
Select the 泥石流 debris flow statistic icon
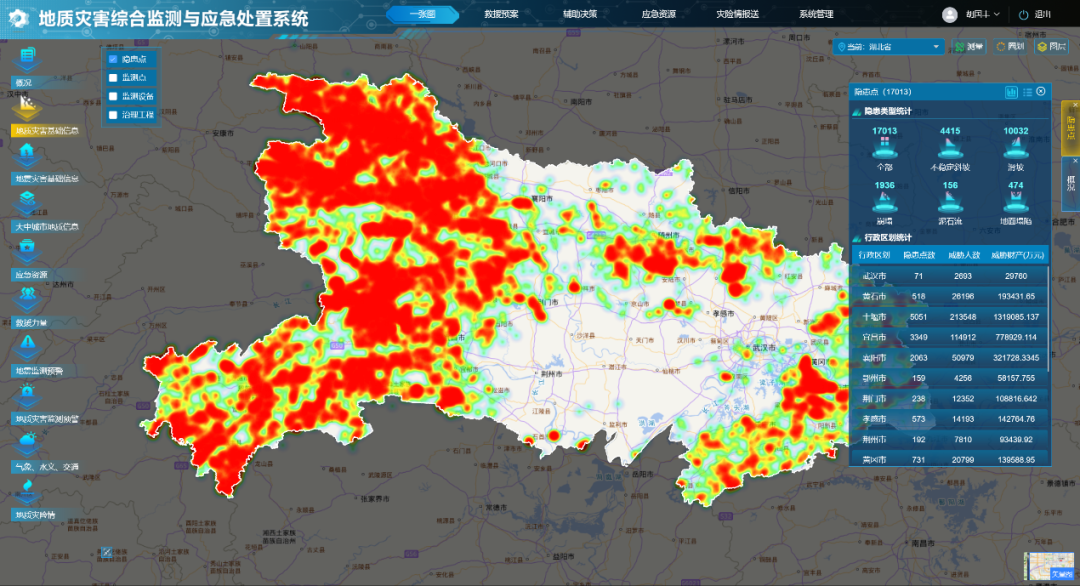click(950, 203)
